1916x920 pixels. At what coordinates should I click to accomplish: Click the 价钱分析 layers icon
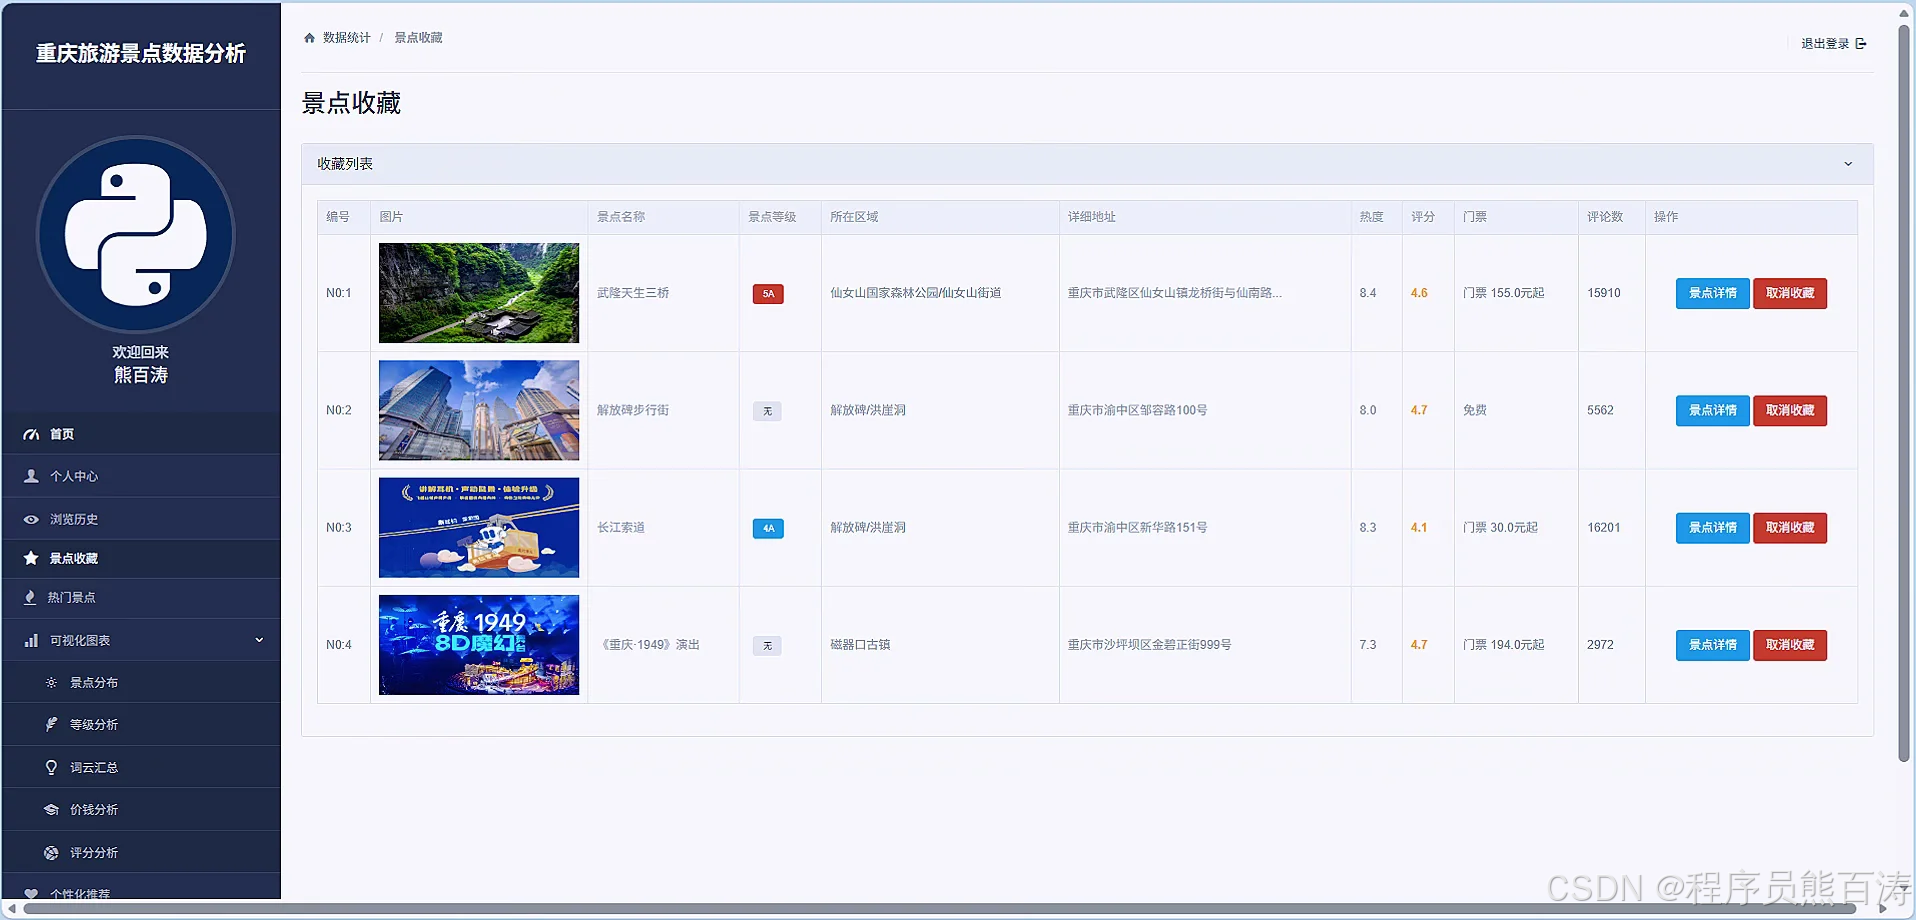coord(51,809)
